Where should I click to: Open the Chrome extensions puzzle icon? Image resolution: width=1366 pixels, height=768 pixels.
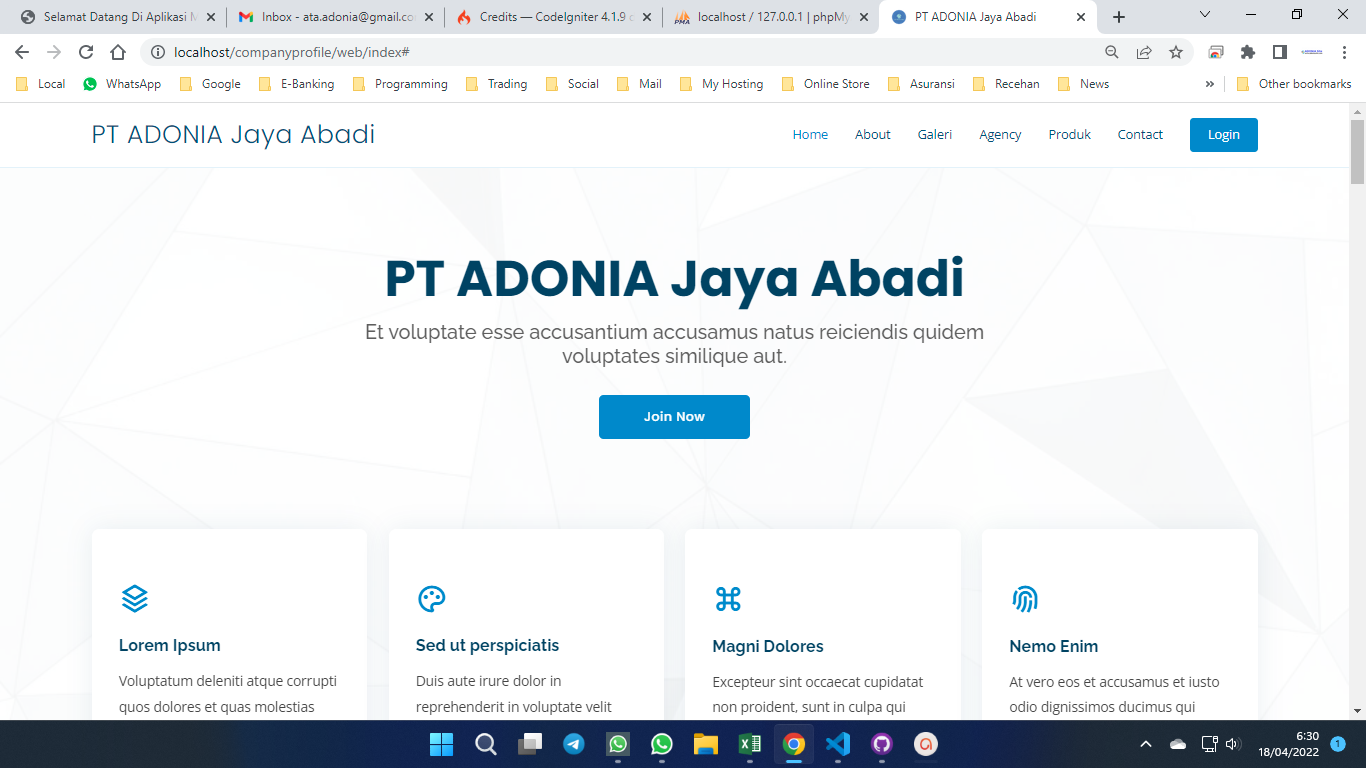tap(1248, 52)
